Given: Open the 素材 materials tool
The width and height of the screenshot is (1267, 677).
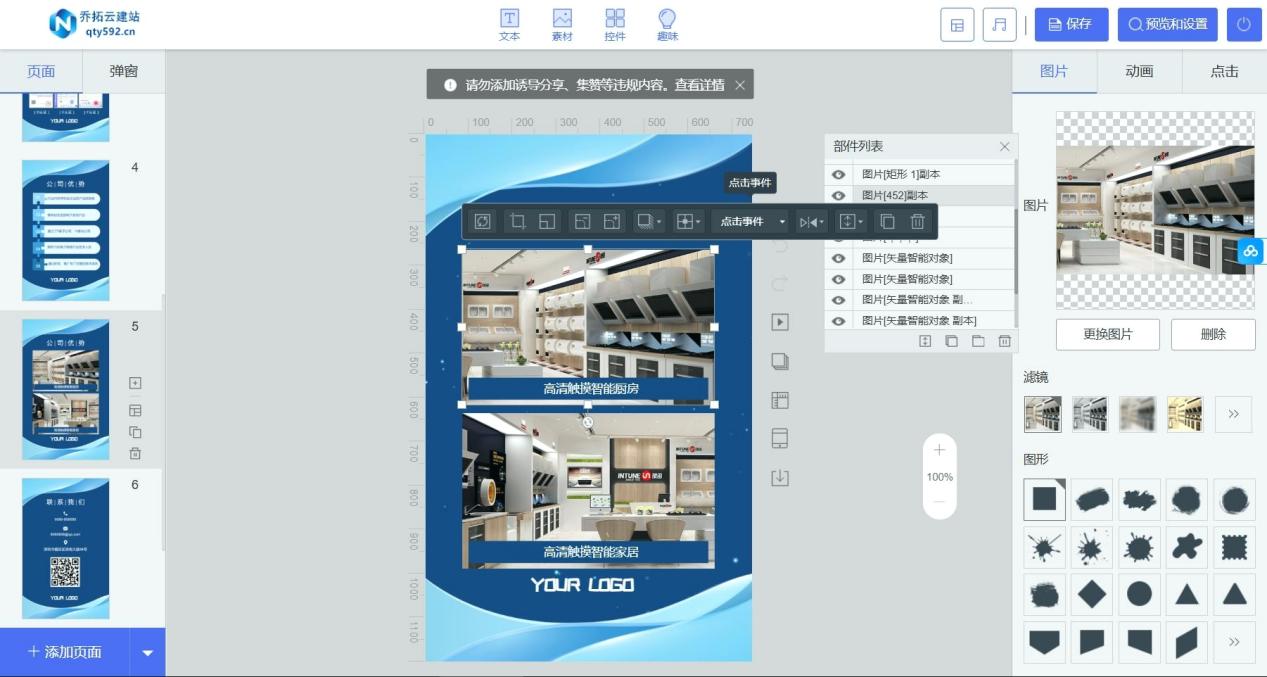Looking at the screenshot, I should 562,24.
